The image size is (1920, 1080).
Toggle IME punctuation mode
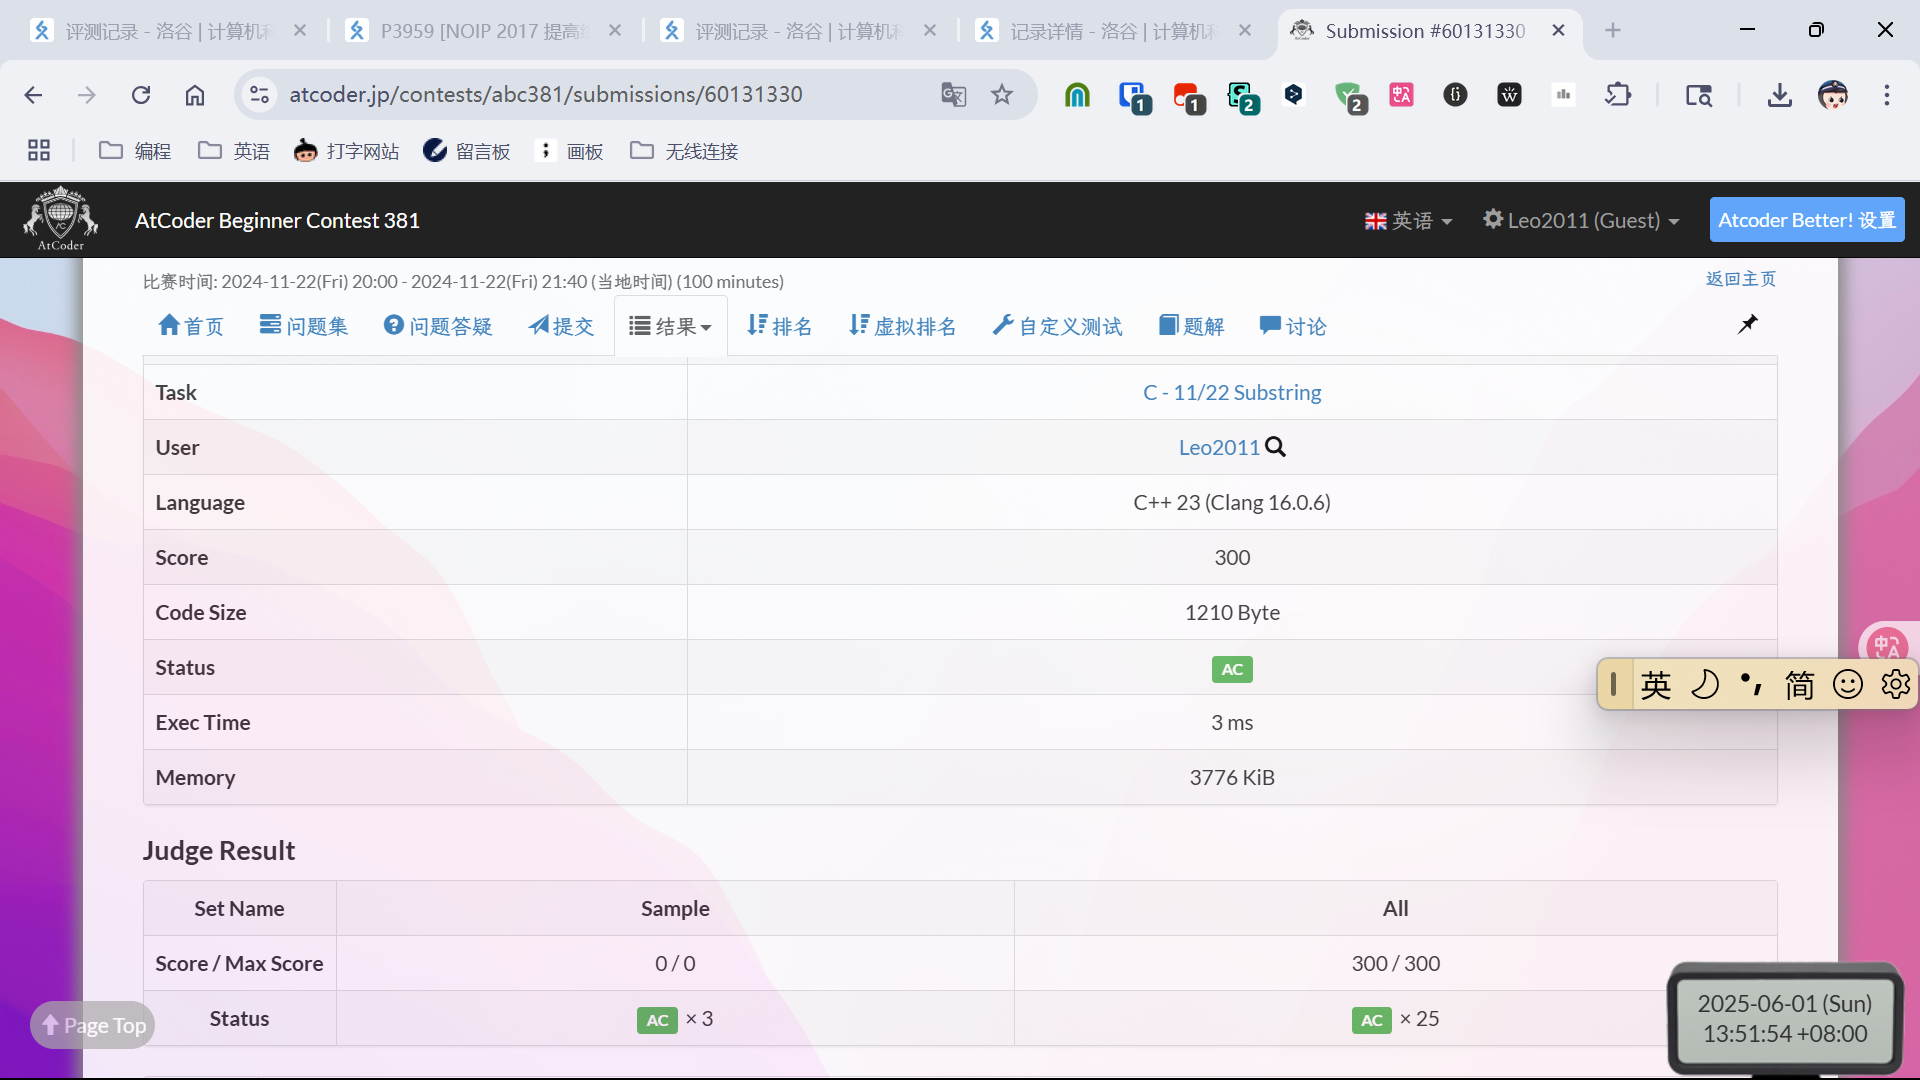point(1752,685)
